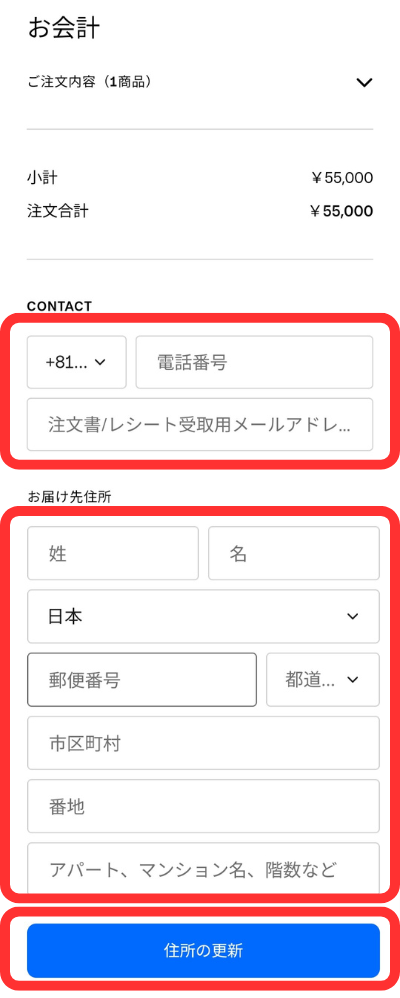400x998 pixels.
Task: Open the 都道府県 prefecture dropdown
Action: point(323,680)
